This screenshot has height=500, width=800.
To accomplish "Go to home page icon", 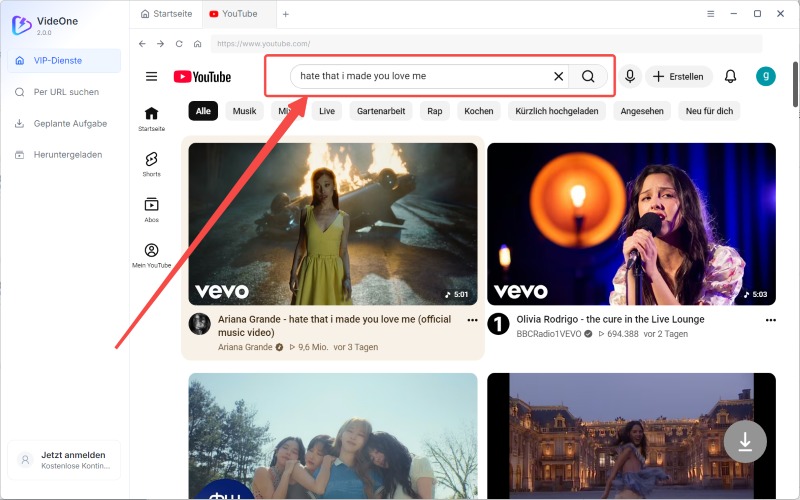I will [197, 44].
